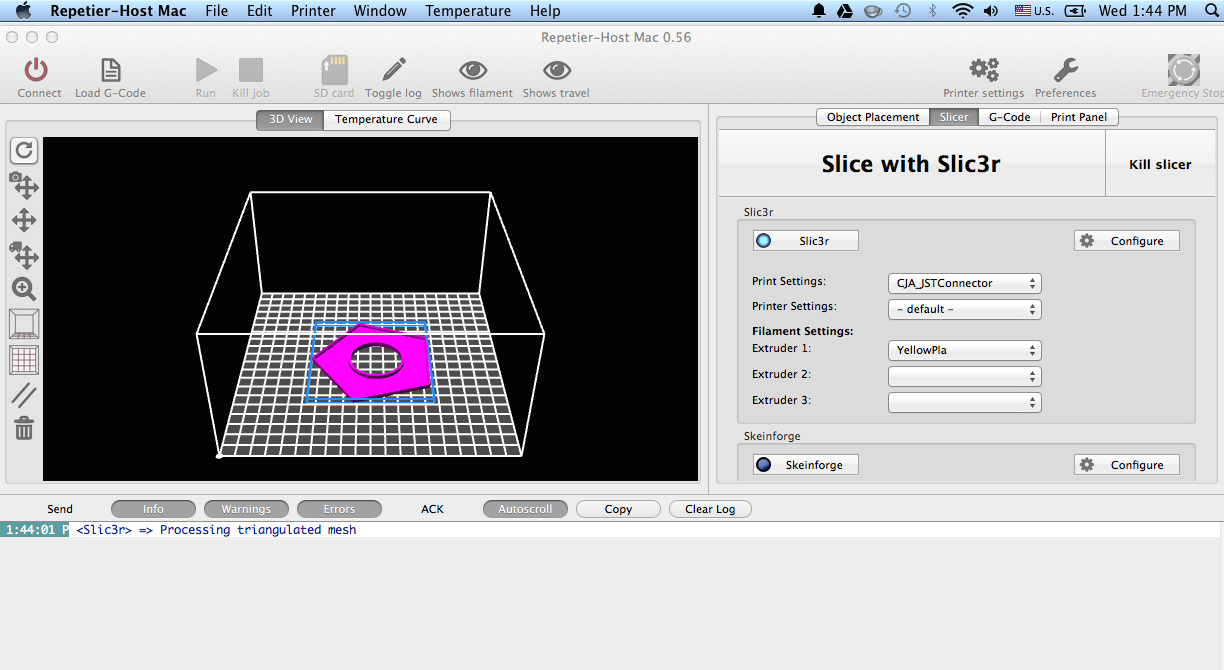Select the move object tool
Image resolution: width=1224 pixels, height=670 pixels.
24,255
